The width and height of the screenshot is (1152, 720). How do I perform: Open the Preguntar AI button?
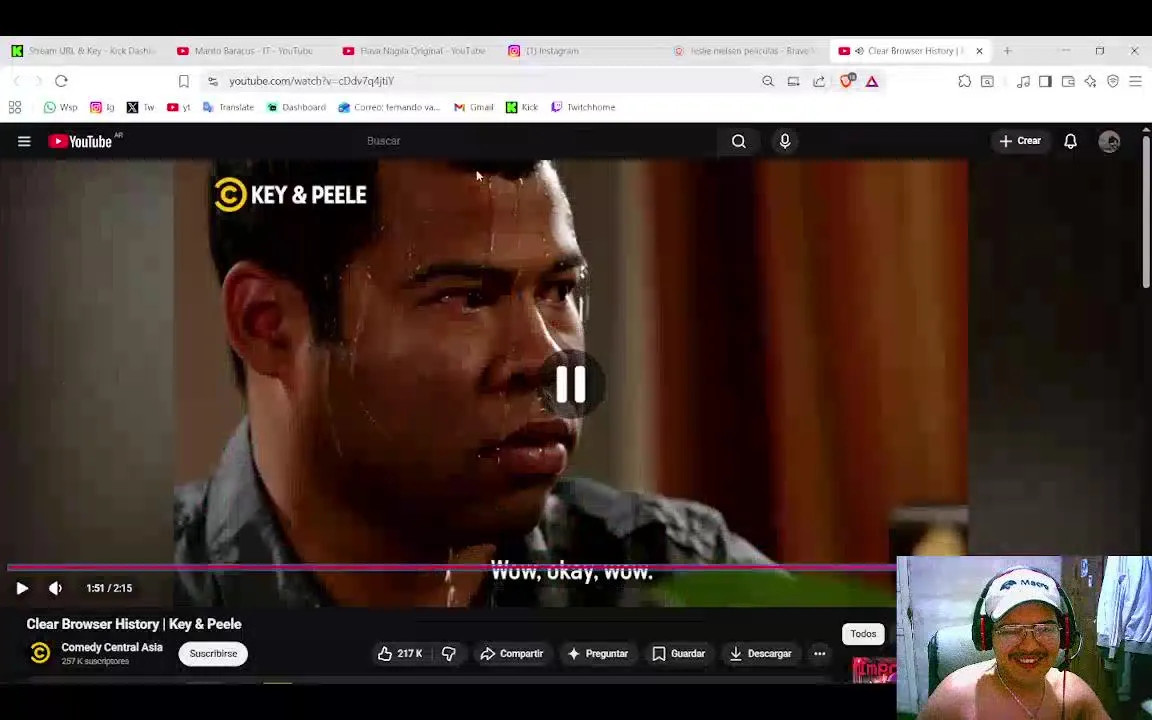point(598,653)
